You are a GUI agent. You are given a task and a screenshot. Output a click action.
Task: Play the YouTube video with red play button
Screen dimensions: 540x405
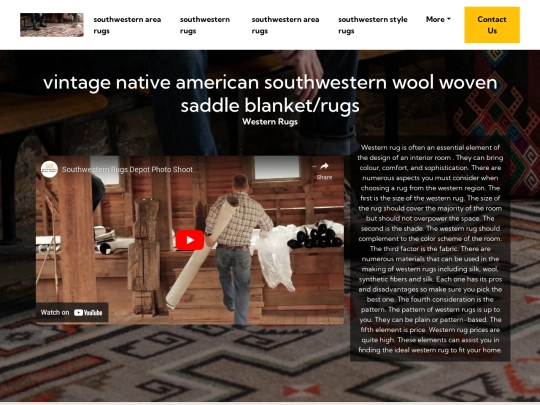(x=190, y=240)
